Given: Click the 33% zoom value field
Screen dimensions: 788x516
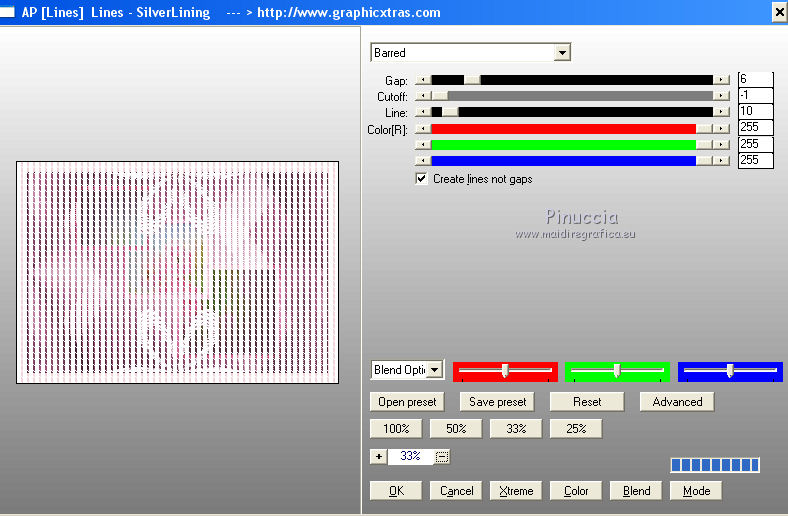Looking at the screenshot, I should [x=411, y=456].
